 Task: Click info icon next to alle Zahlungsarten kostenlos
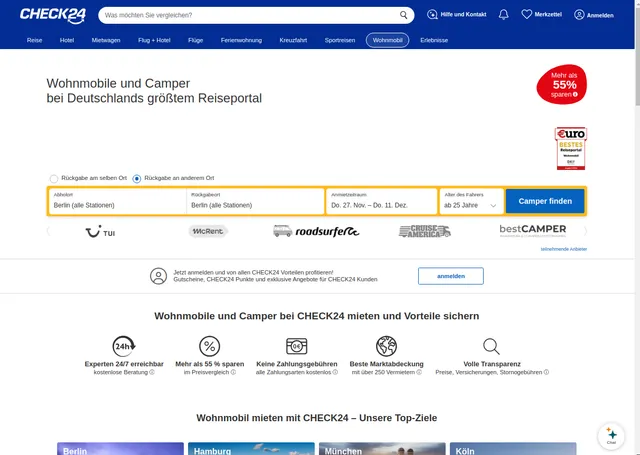[x=335, y=372]
